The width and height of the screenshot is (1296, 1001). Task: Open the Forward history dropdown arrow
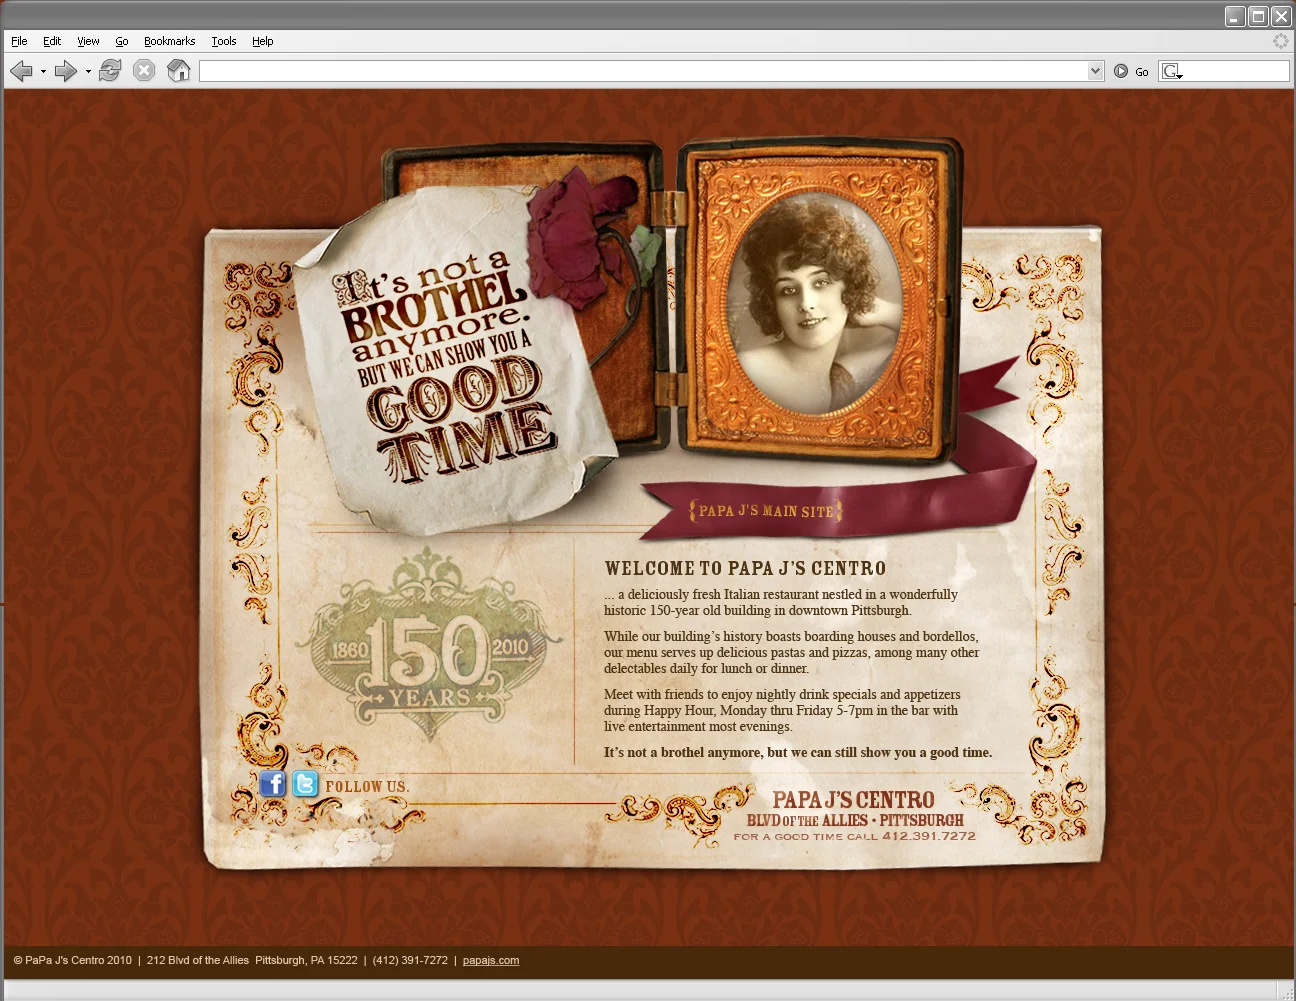88,71
